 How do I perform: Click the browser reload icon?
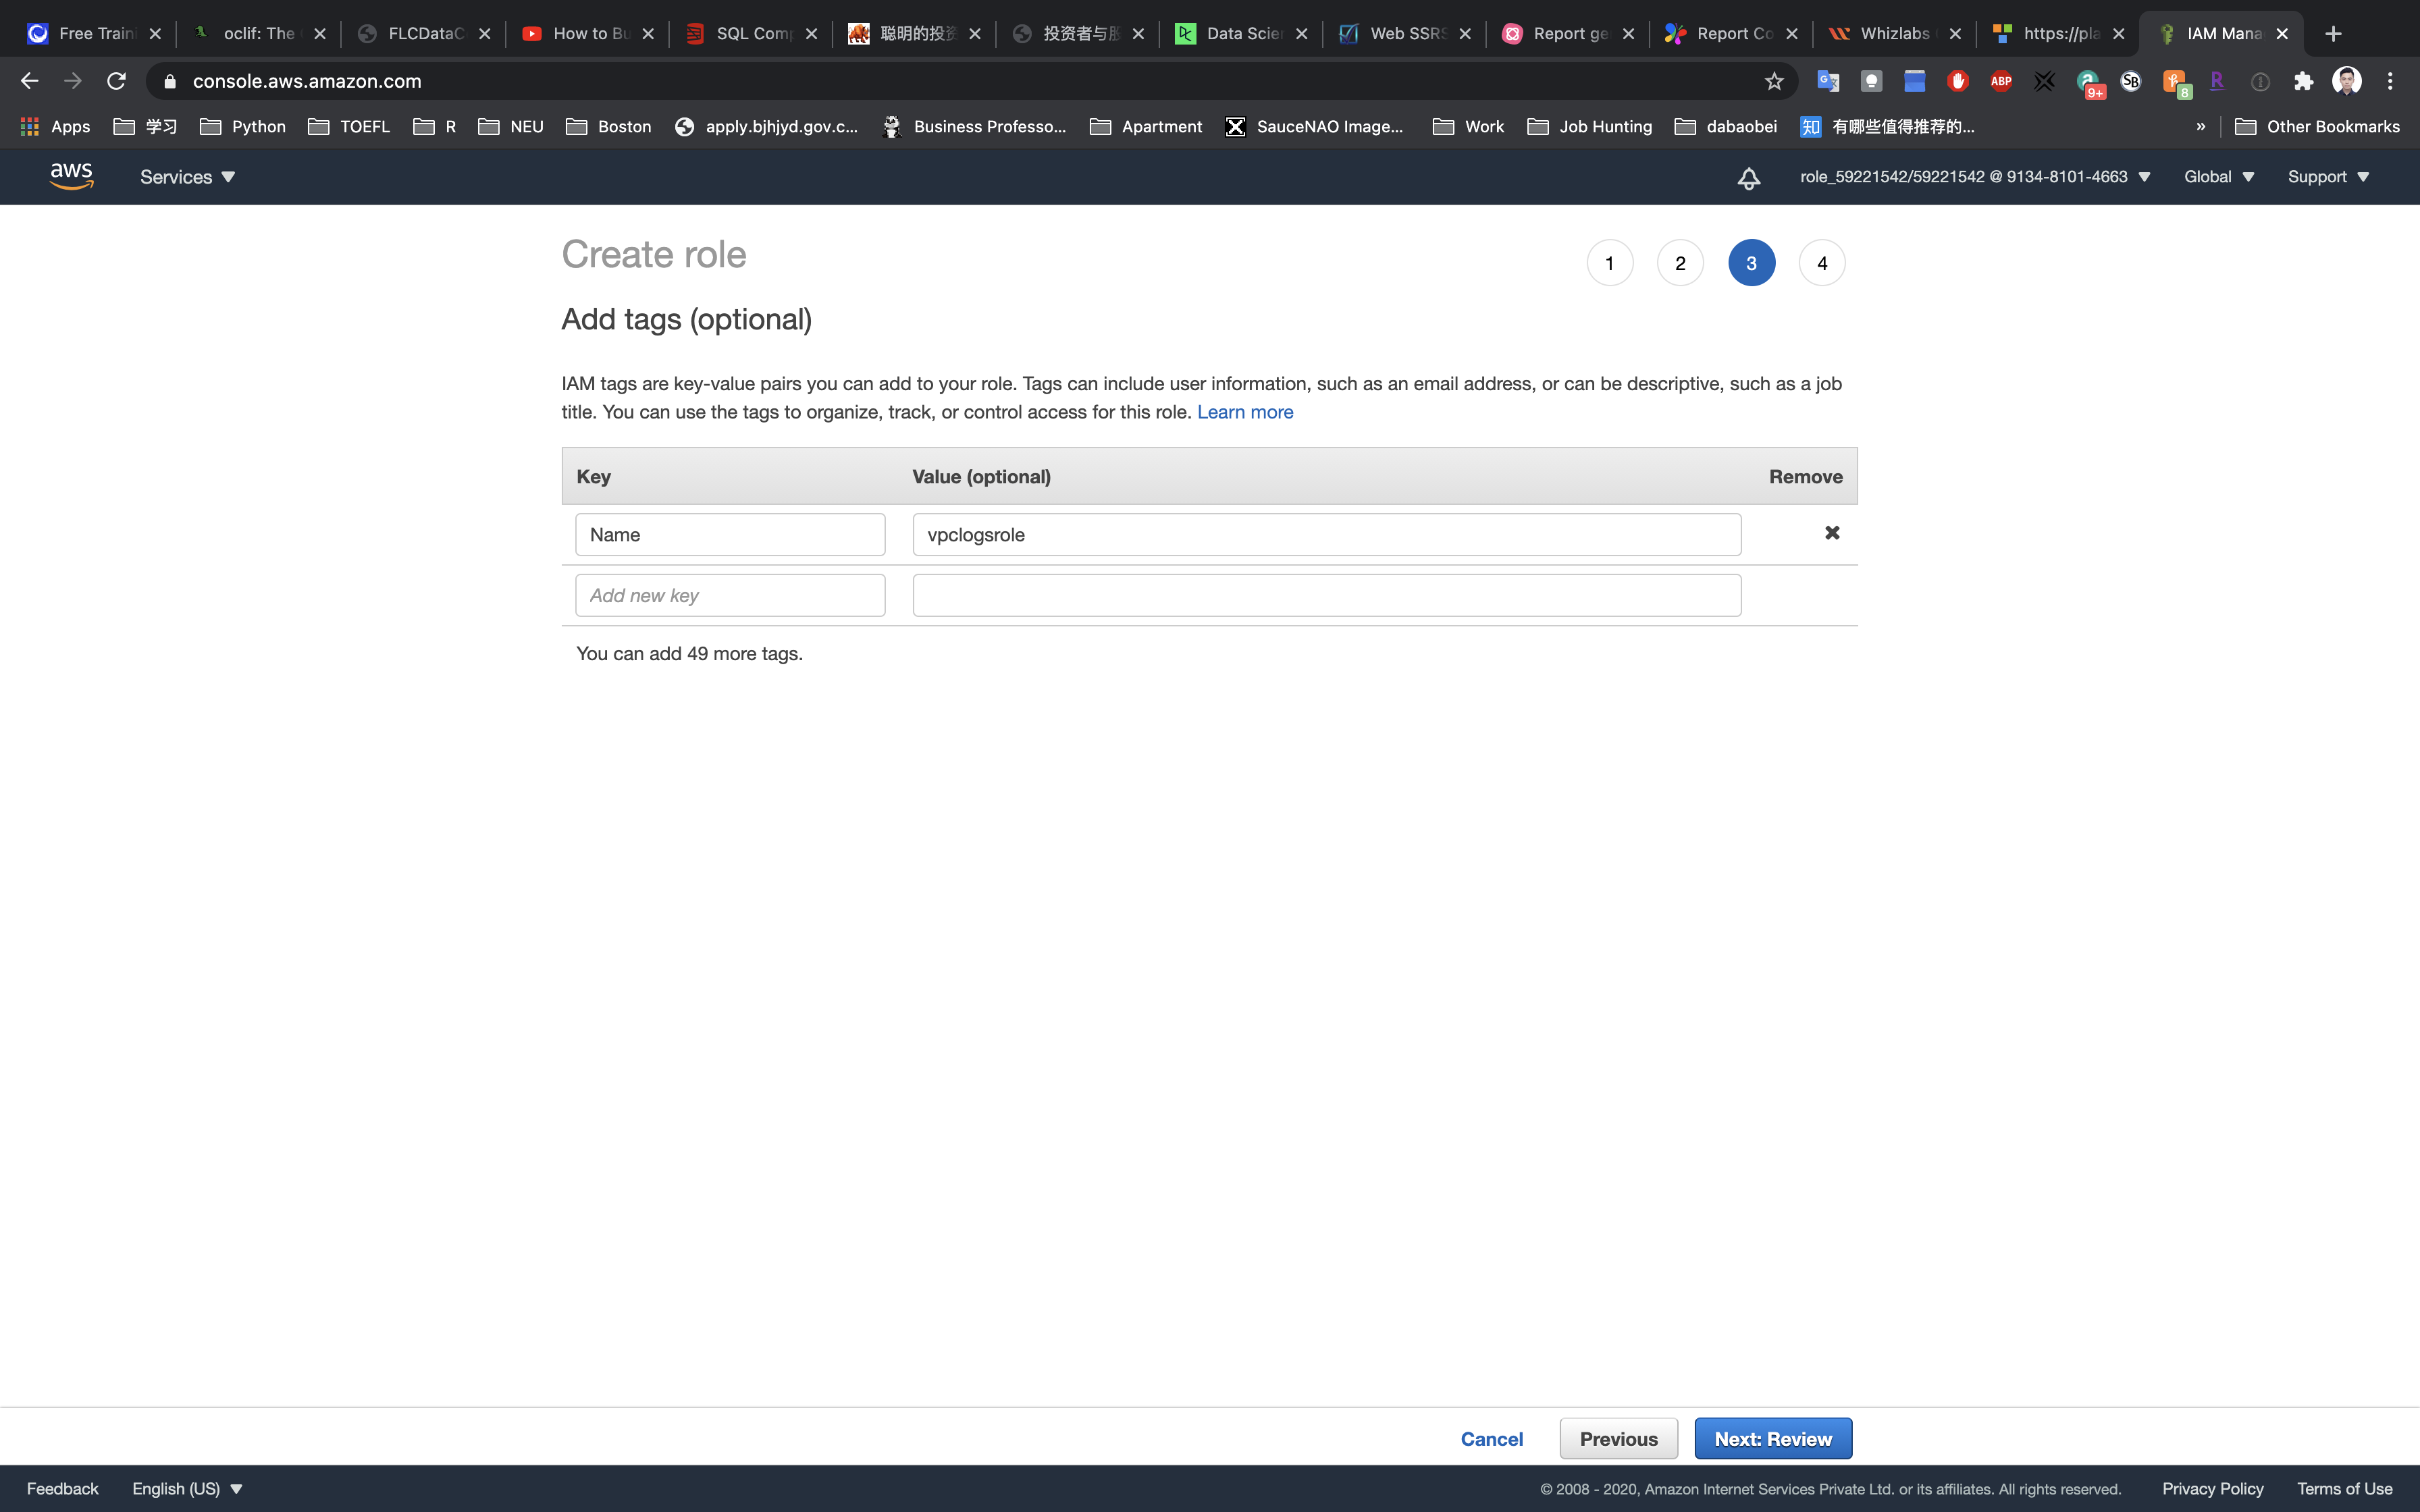tap(116, 81)
